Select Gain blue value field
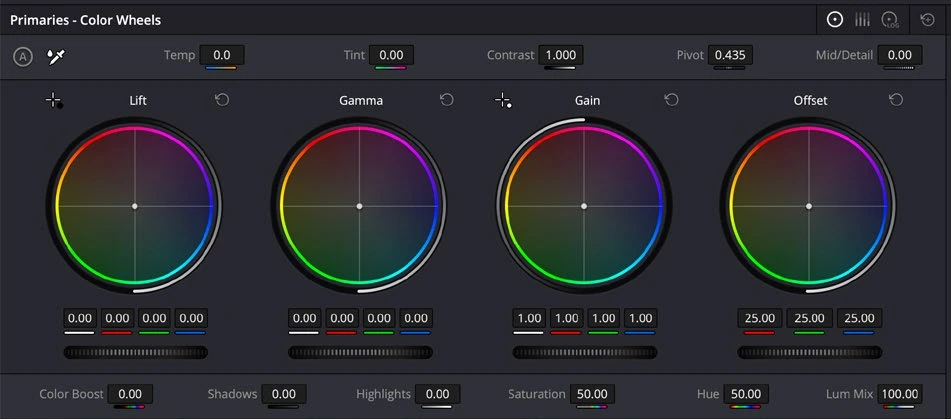951x419 pixels. [640, 318]
